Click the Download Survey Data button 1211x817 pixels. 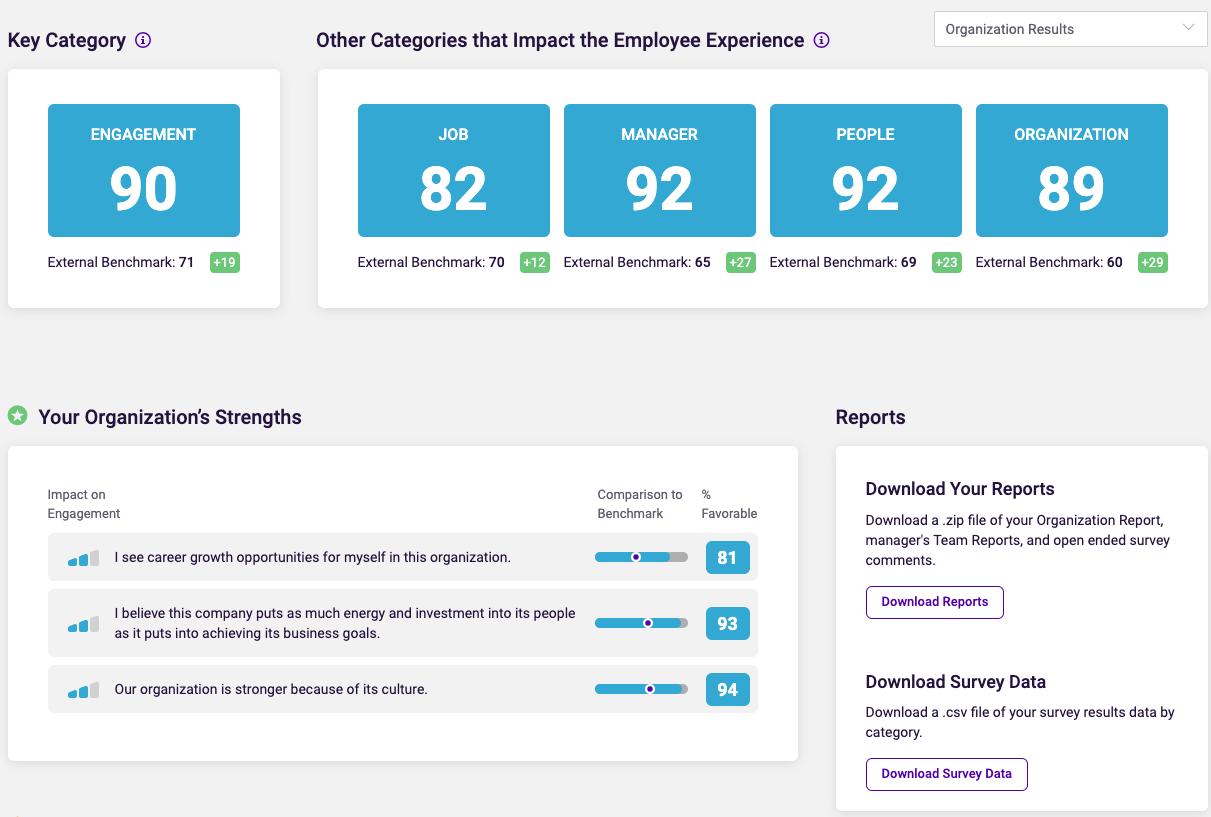click(x=946, y=774)
